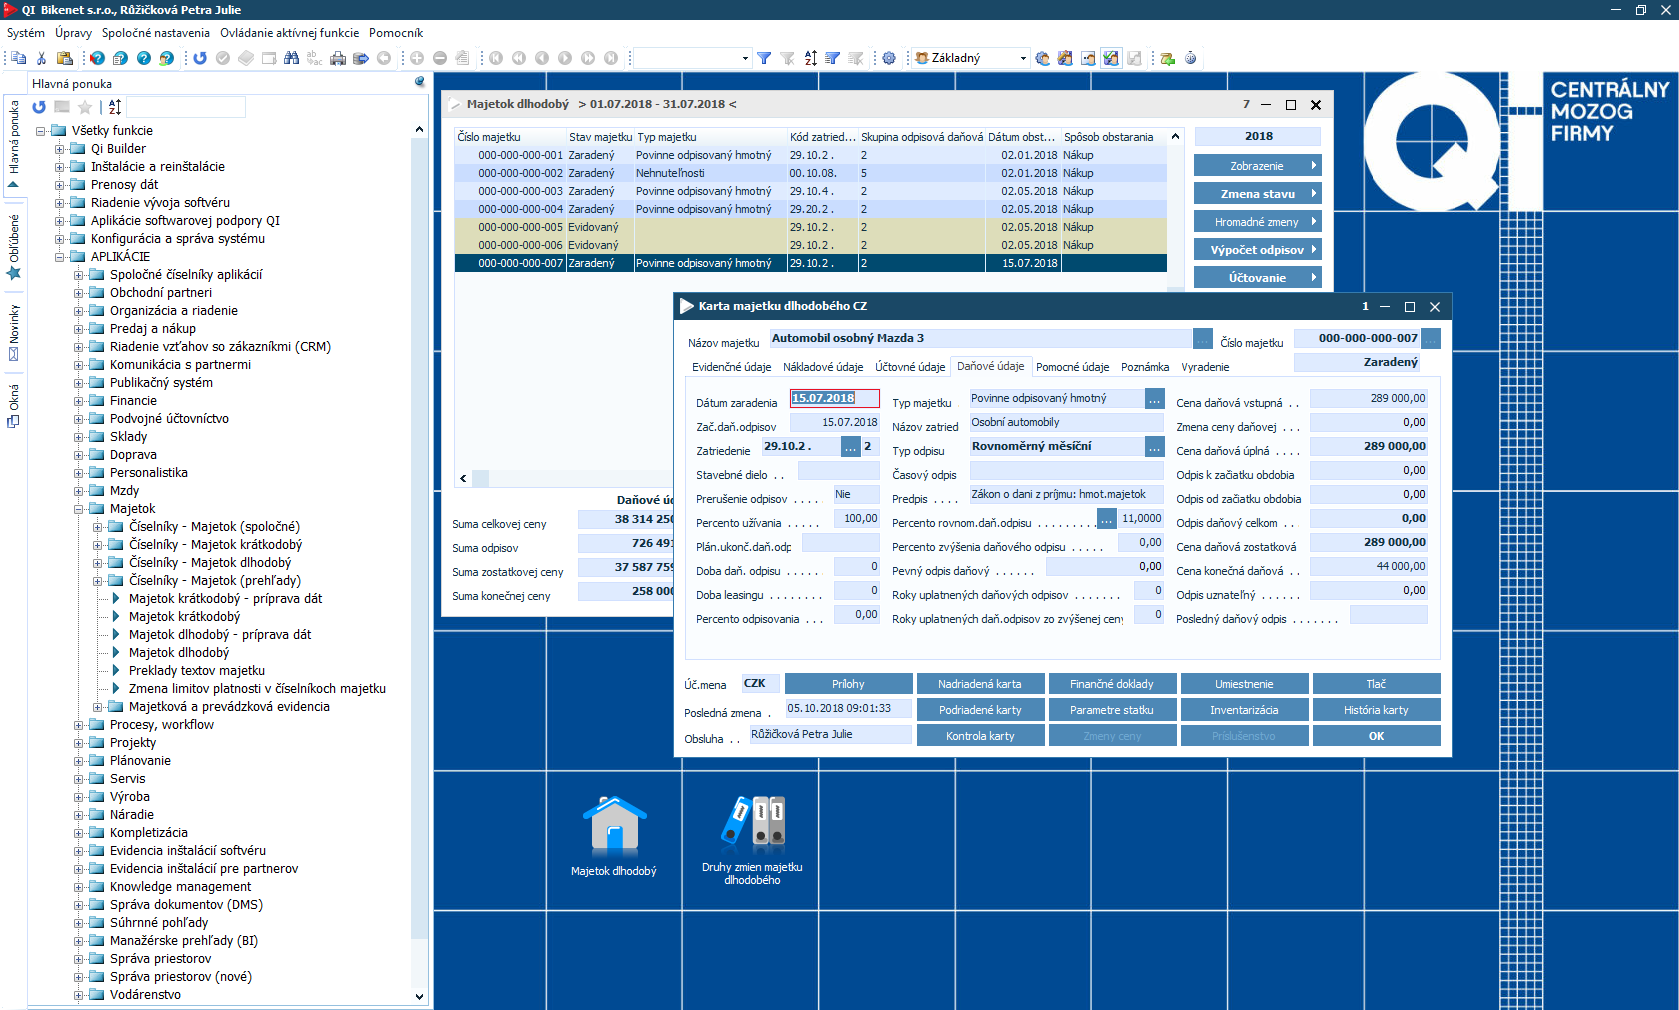The width and height of the screenshot is (1679, 1010).
Task: Open the Spoločné nastavenia menu
Action: [x=155, y=33]
